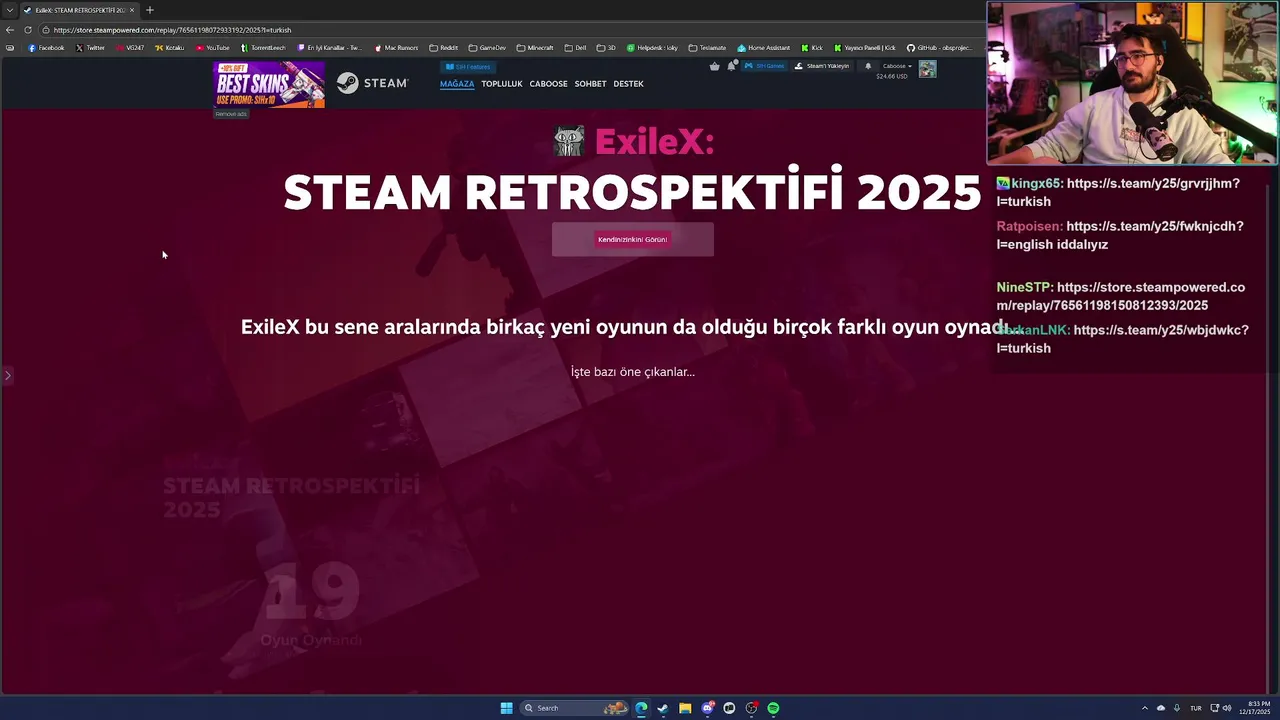The image size is (1280, 720).
Task: Show hidden system tray icons
Action: 1146,708
